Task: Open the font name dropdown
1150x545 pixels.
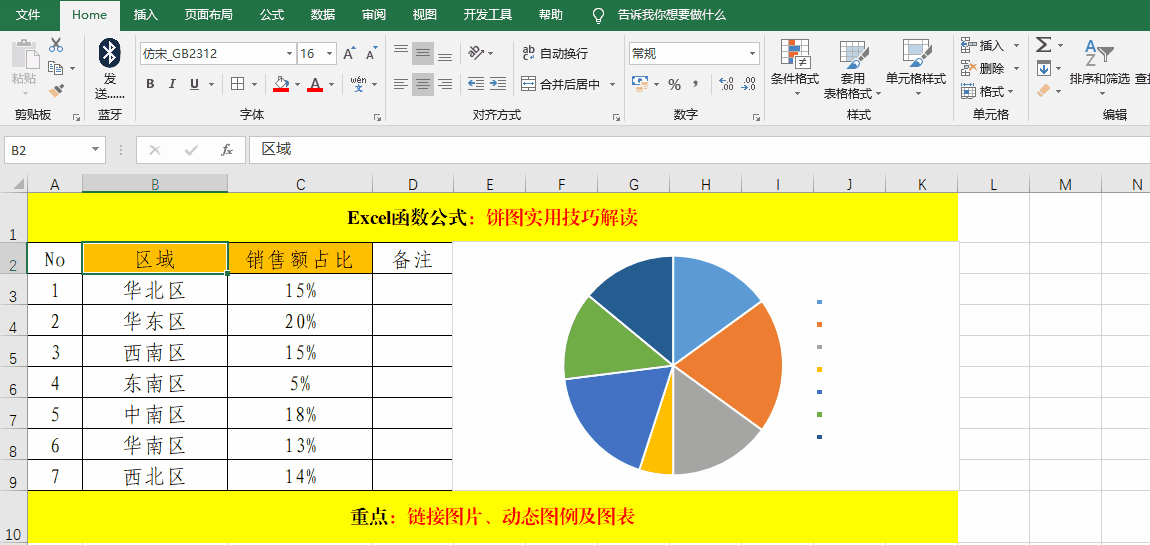Action: click(x=289, y=54)
